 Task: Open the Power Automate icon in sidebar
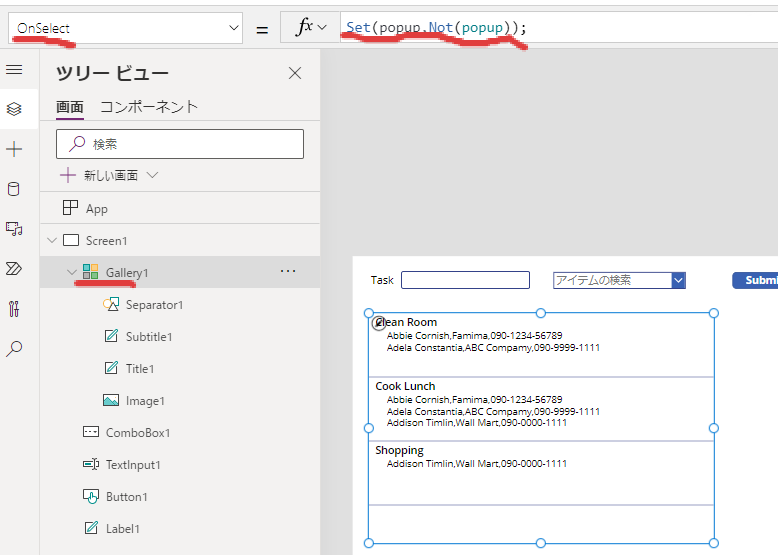tap(14, 268)
